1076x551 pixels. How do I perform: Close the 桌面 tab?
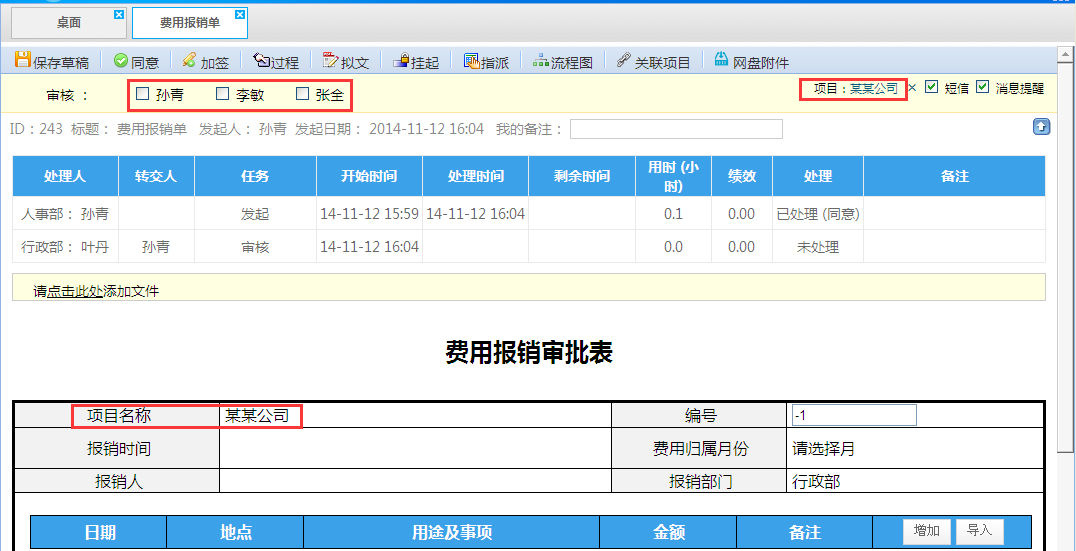[x=119, y=14]
